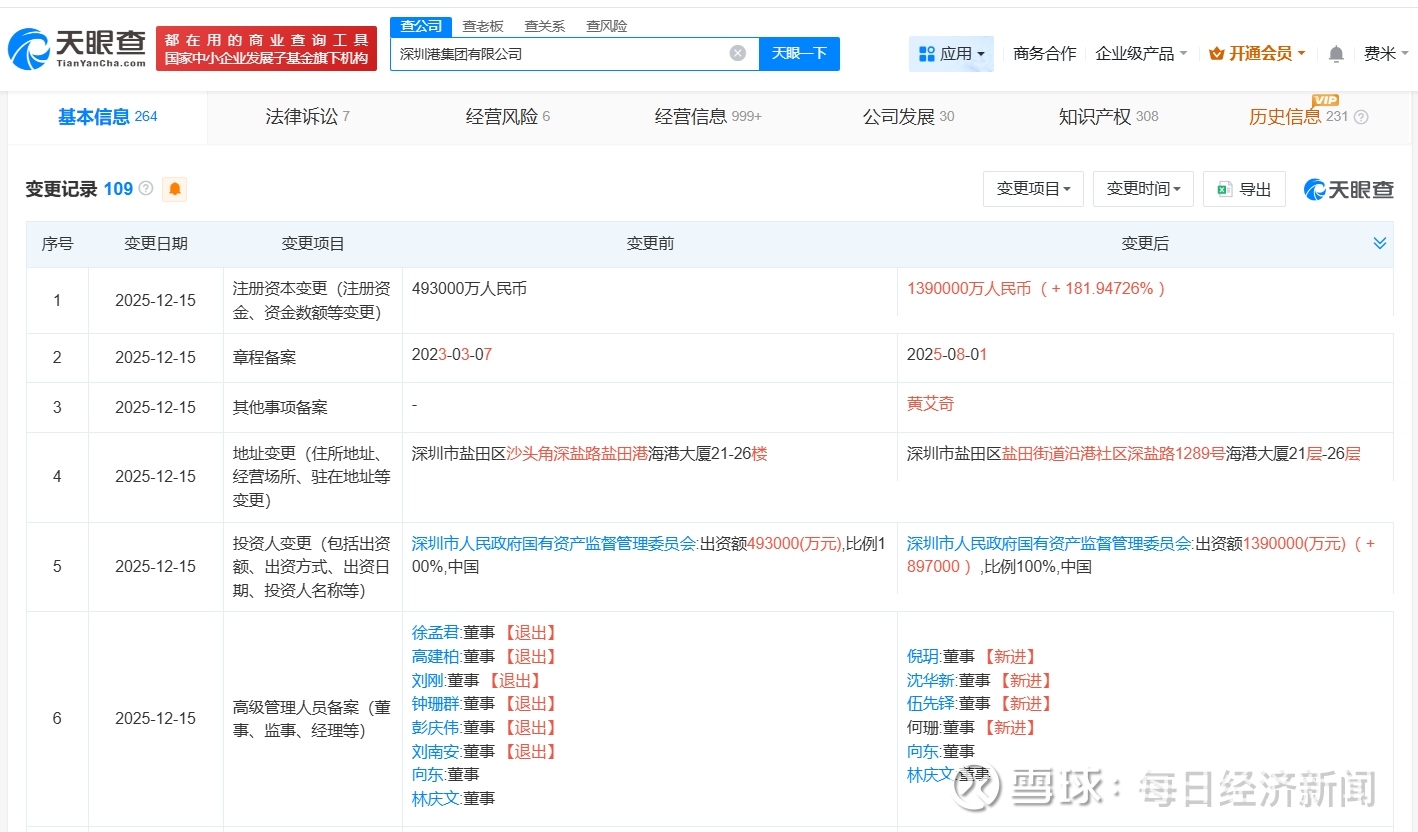This screenshot has width=1418, height=832.
Task: Open the 应用 dropdown menu
Action: tap(951, 54)
